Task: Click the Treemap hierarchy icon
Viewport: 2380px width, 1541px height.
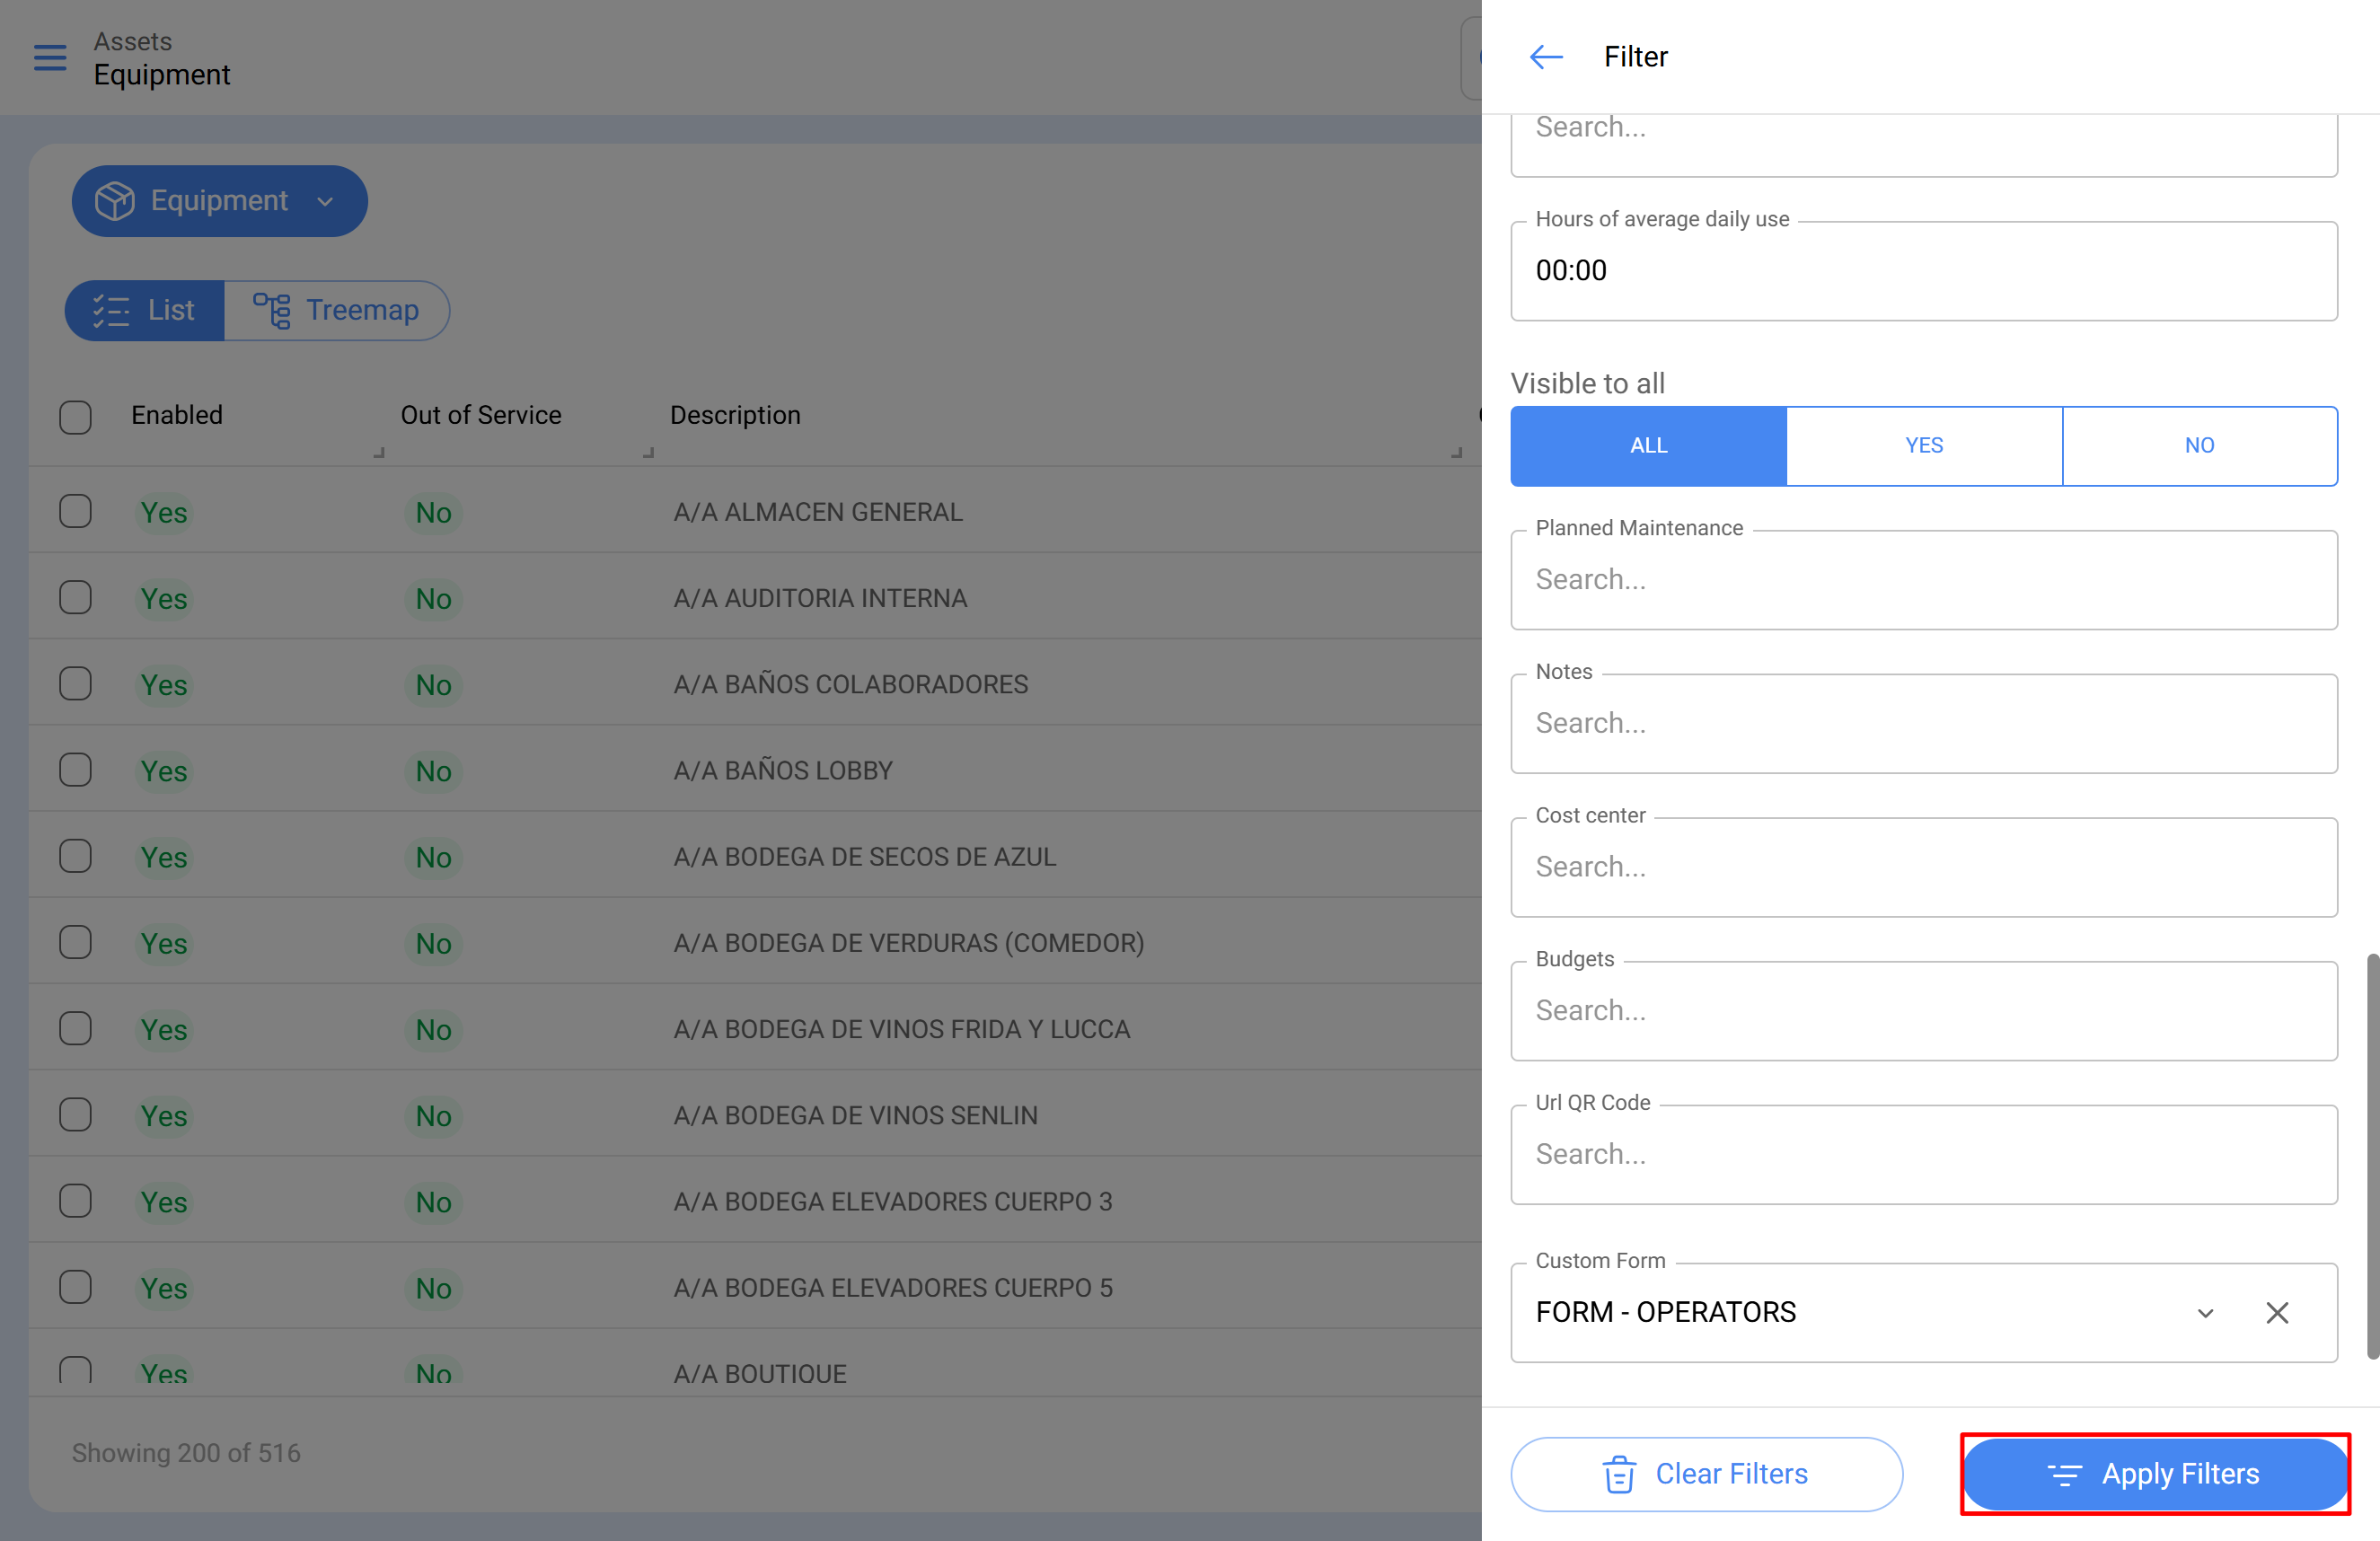Action: click(x=271, y=310)
